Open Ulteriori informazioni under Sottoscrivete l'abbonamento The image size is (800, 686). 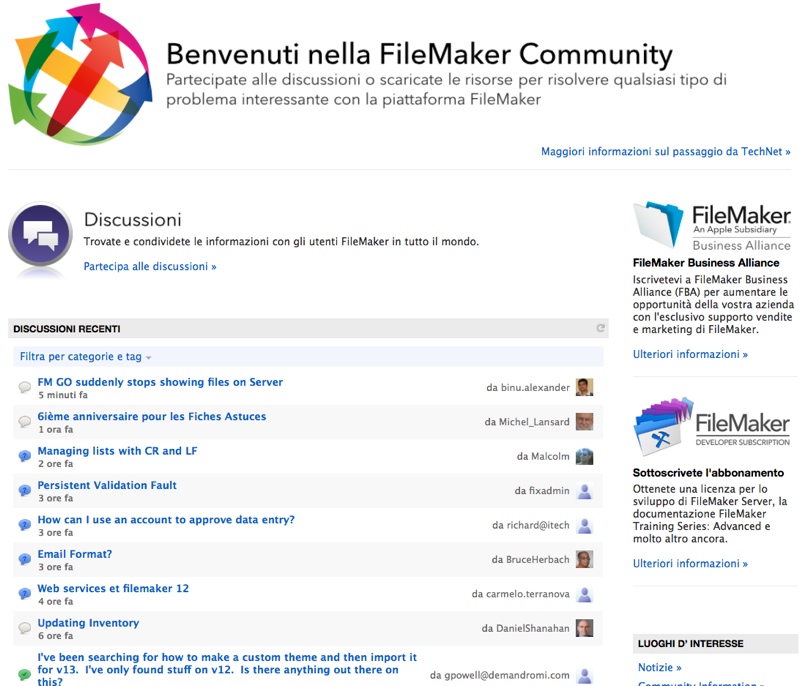tap(690, 563)
